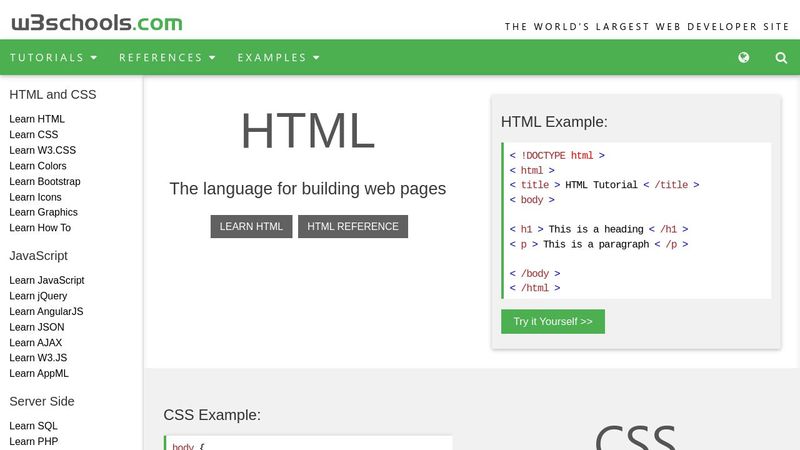Screen dimensions: 800x450
Task: Open the References dropdown menu
Action: click(x=167, y=58)
